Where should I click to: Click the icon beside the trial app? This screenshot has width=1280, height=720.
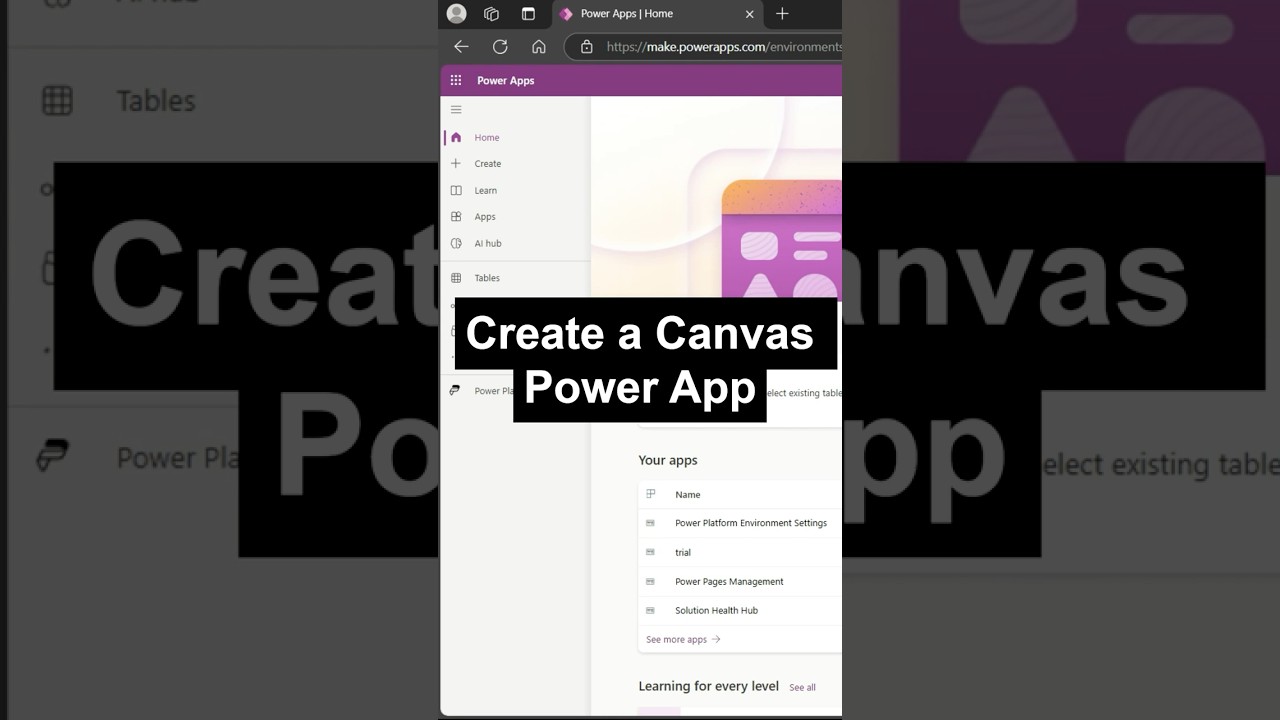pos(650,552)
